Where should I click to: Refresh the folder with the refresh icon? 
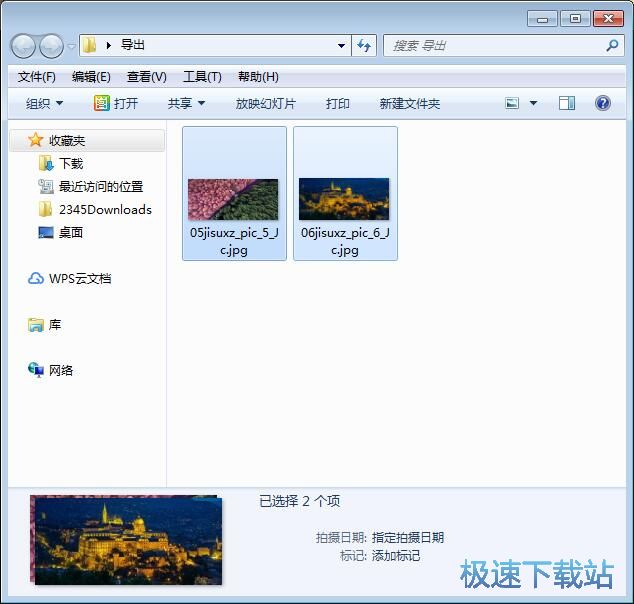364,46
